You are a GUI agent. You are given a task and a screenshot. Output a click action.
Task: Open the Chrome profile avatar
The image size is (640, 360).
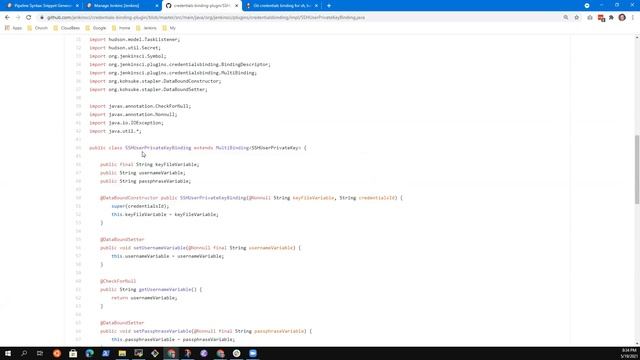coord(622,18)
